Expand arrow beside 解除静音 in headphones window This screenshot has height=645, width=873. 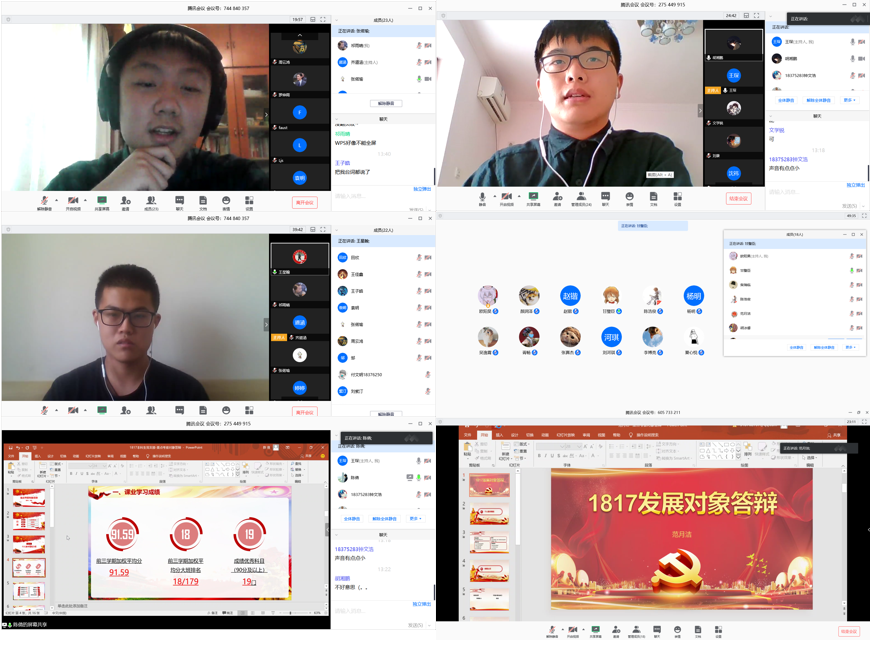click(57, 201)
